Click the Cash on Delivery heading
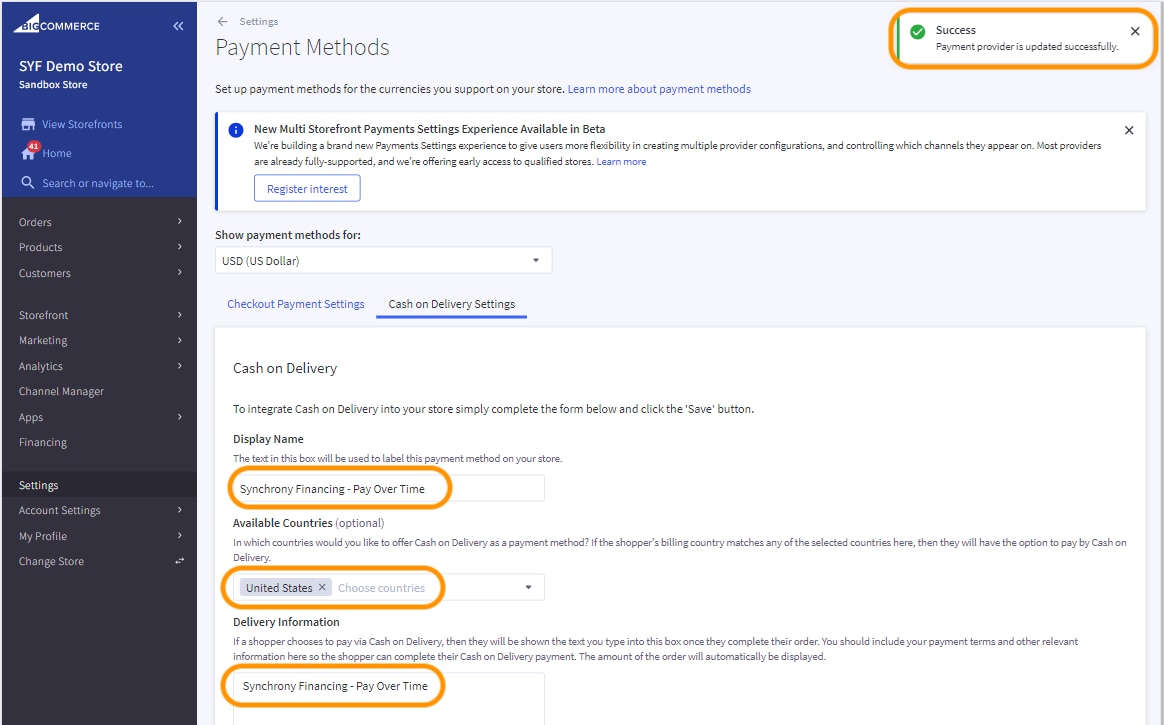This screenshot has height=725, width=1164. tap(285, 368)
